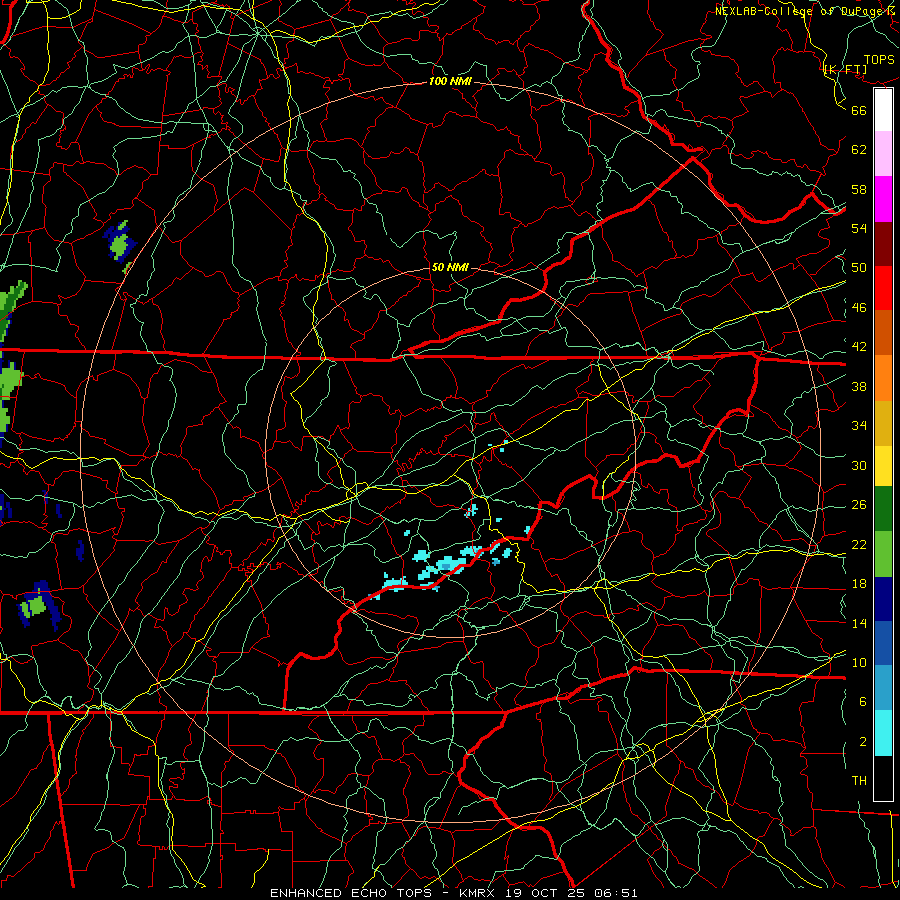Viewport: 900px width, 900px height.
Task: Click the legend value 58
Action: click(x=859, y=189)
